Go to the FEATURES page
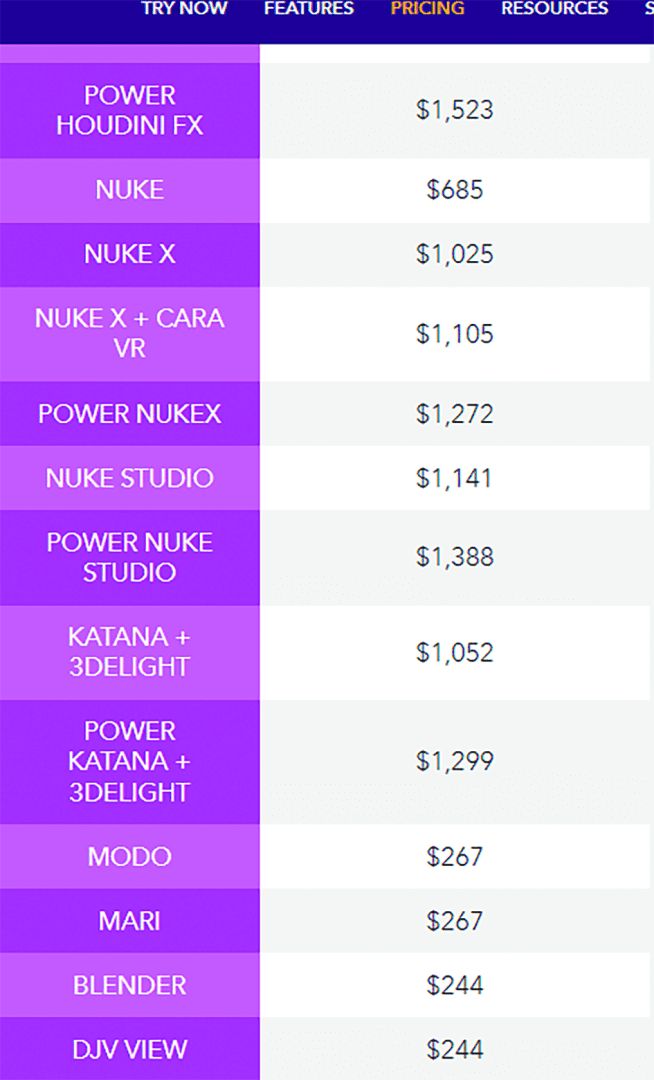 point(309,9)
